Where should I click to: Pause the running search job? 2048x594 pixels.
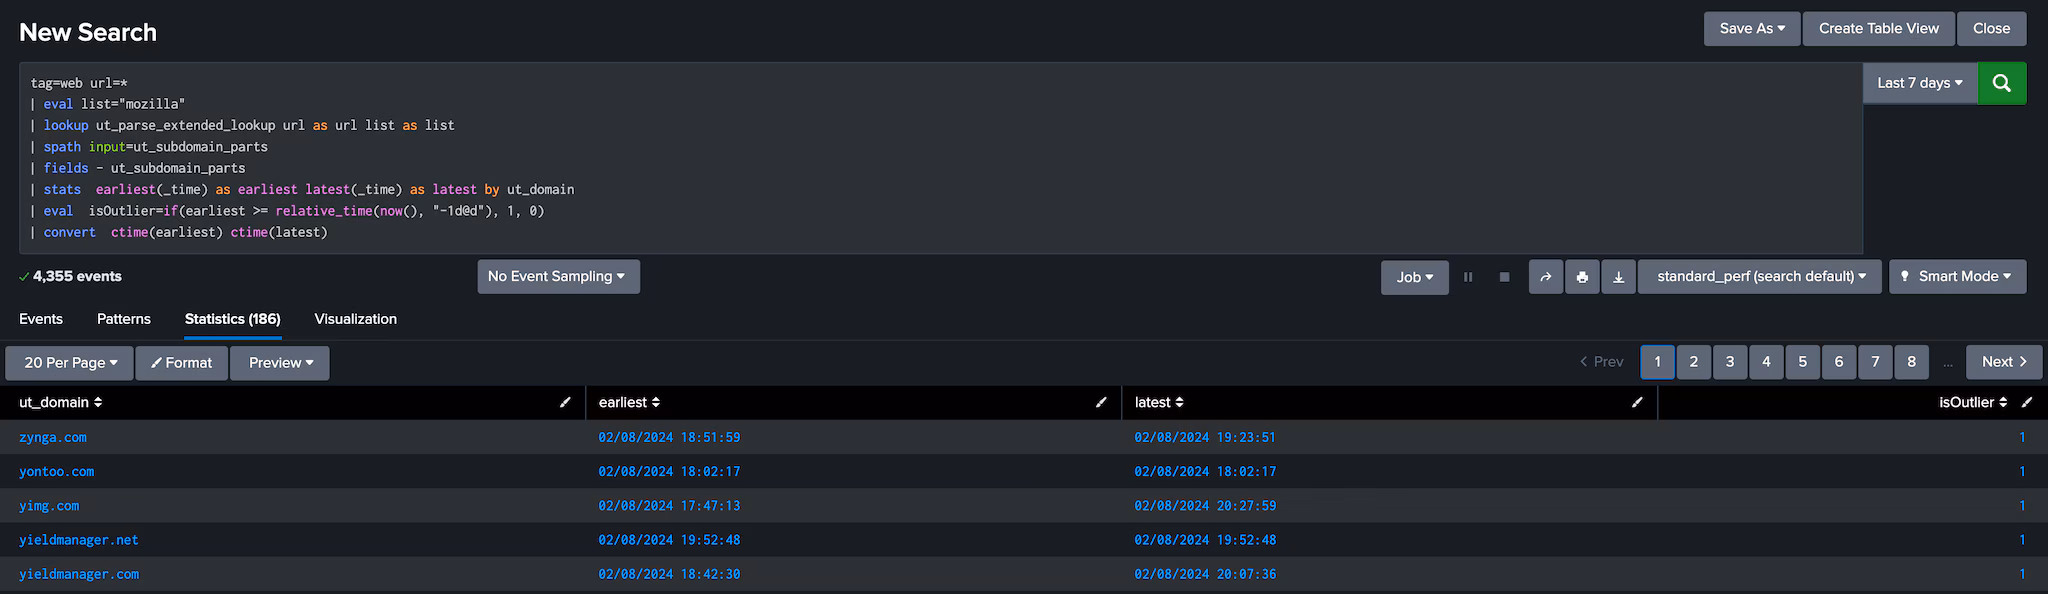click(1468, 277)
